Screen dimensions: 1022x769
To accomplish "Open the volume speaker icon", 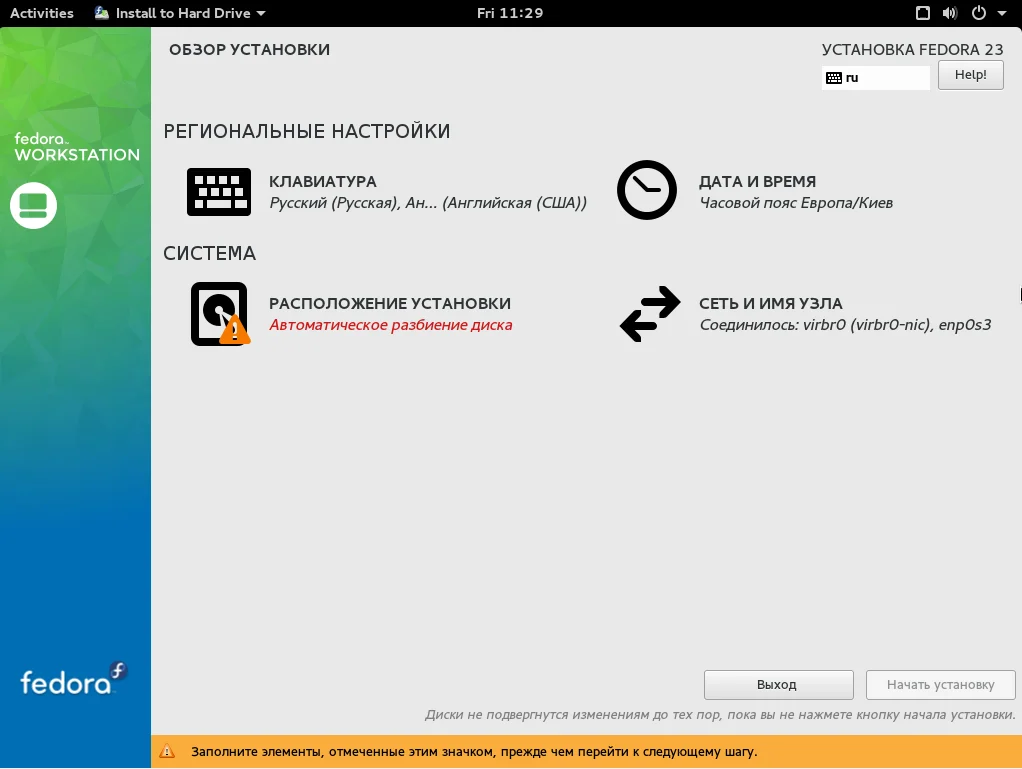I will (950, 13).
